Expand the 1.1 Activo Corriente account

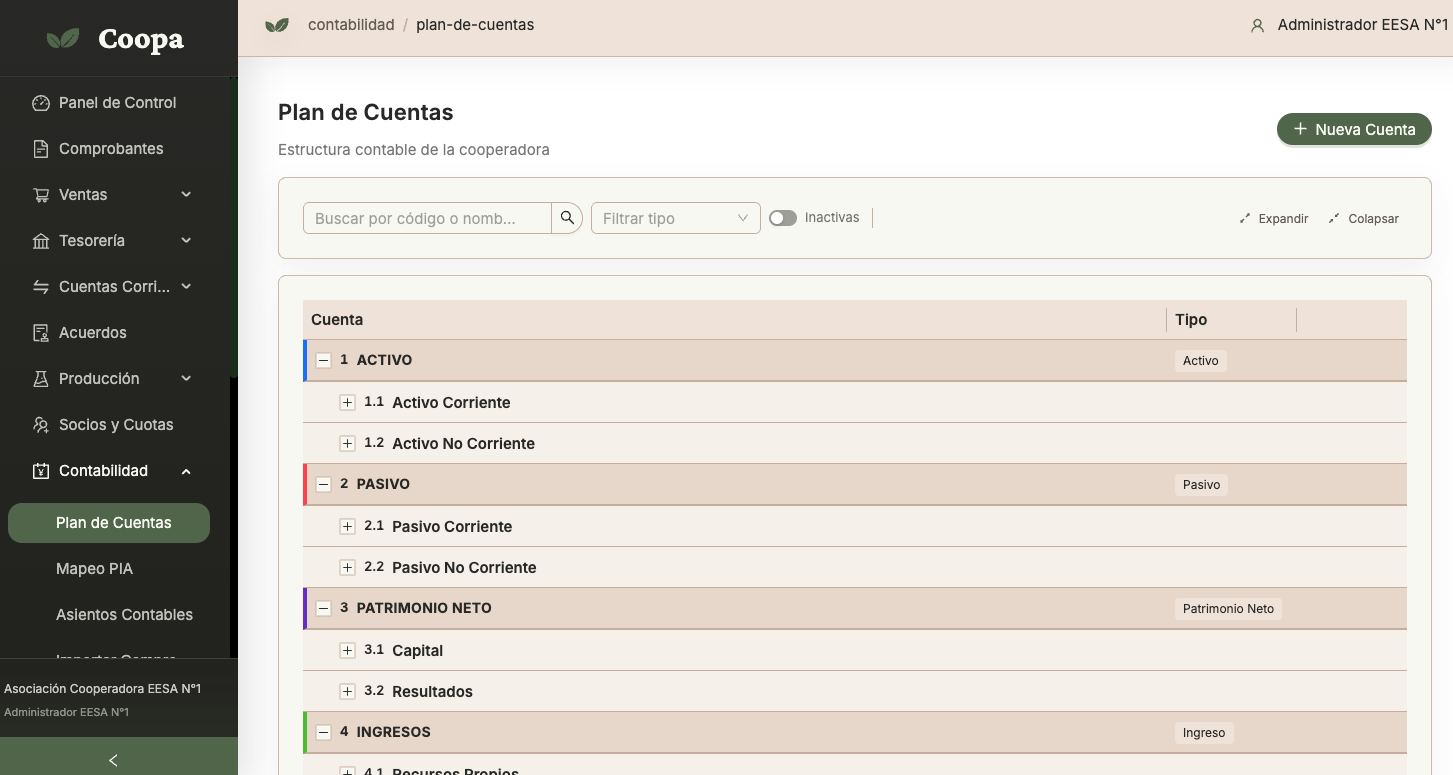(x=347, y=402)
